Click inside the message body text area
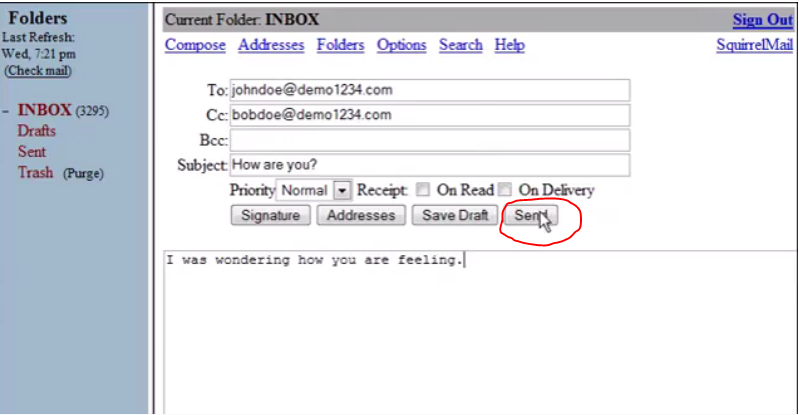Viewport: 799px width, 415px height. (481, 332)
